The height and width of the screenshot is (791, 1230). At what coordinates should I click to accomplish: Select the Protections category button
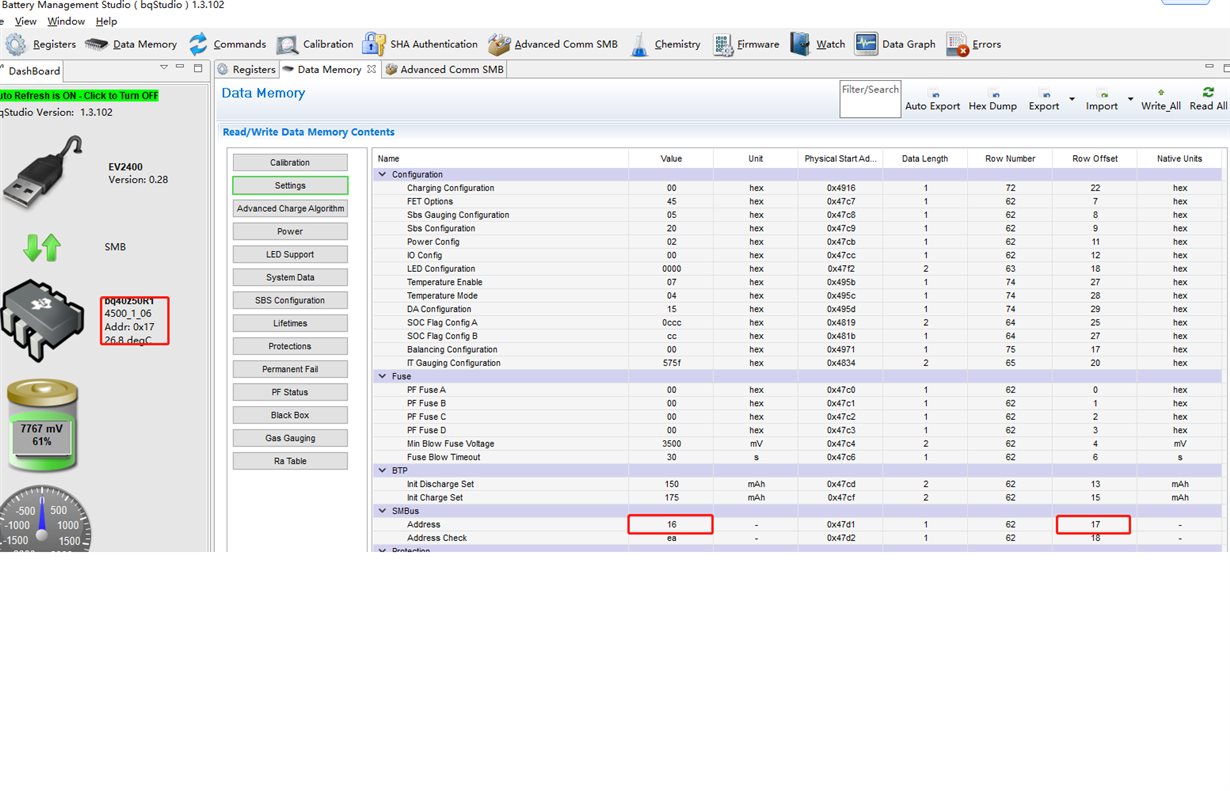290,346
